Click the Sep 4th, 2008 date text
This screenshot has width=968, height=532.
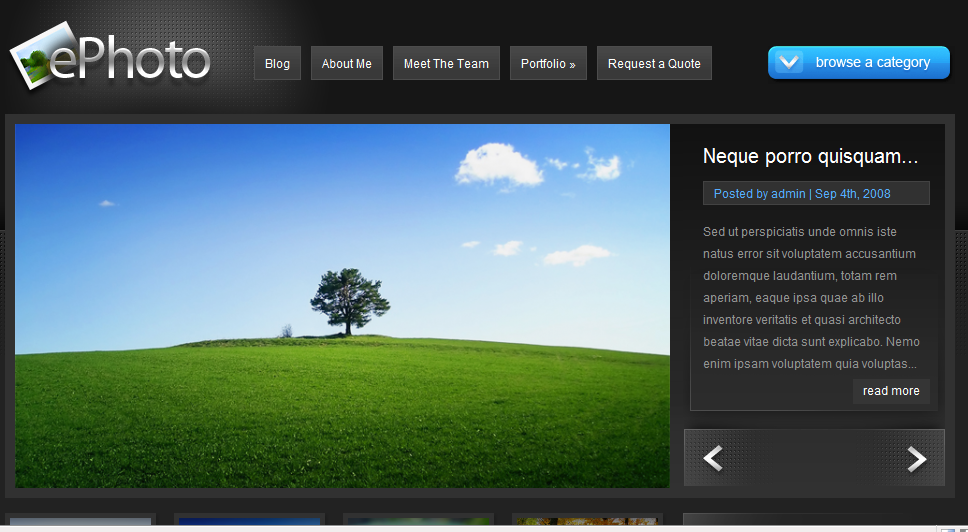click(853, 194)
